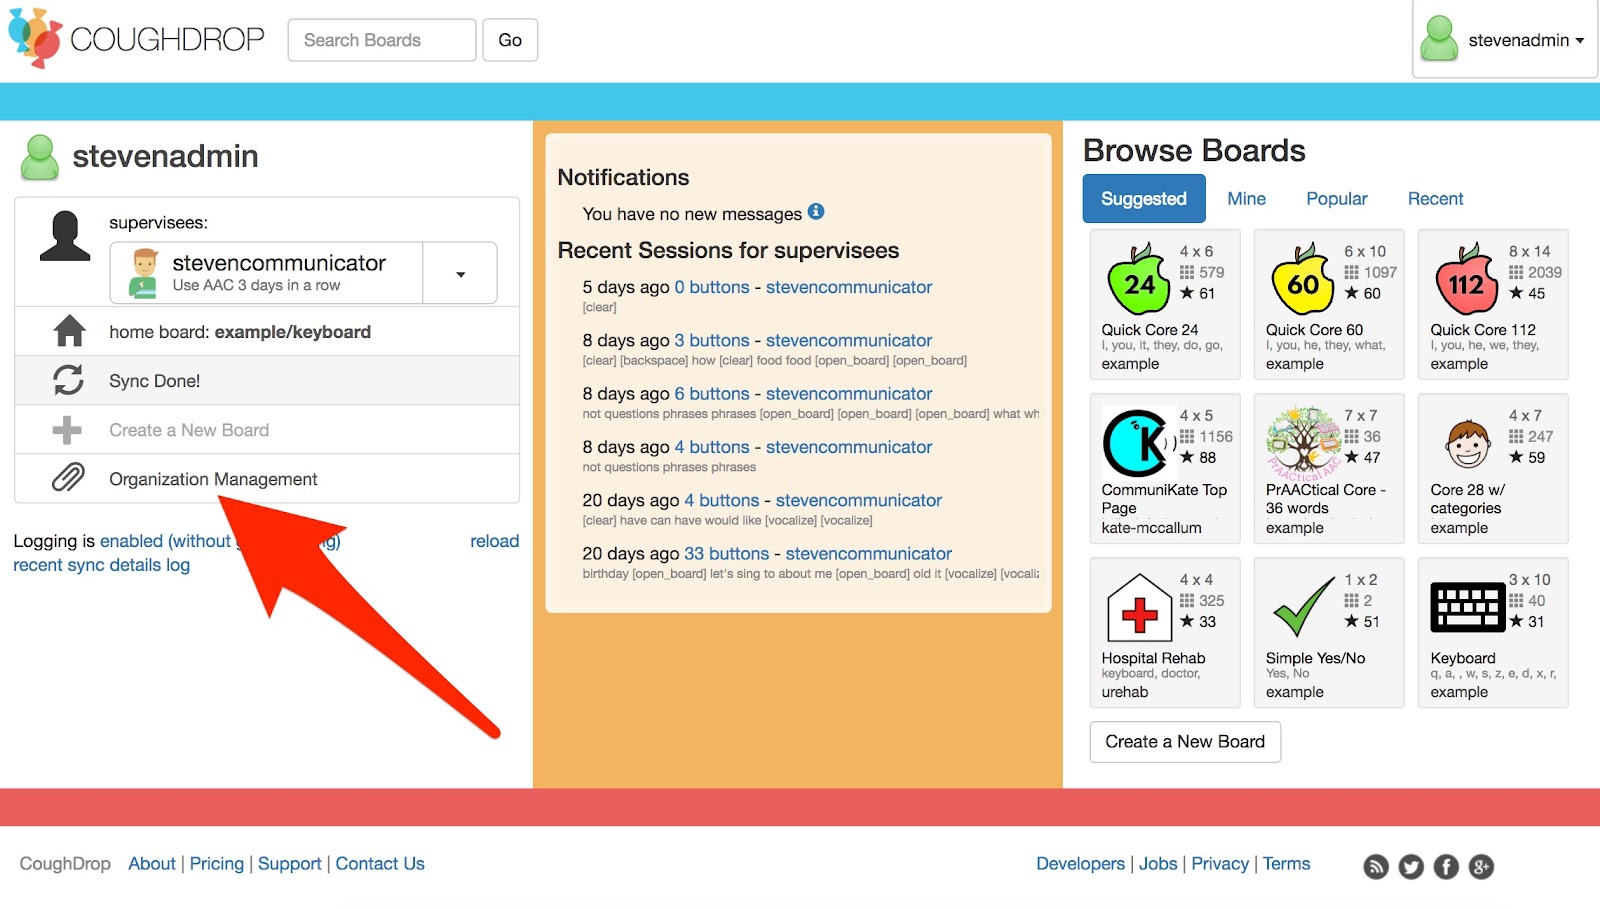Open the Terms footer link
The image size is (1600, 909).
tap(1287, 863)
